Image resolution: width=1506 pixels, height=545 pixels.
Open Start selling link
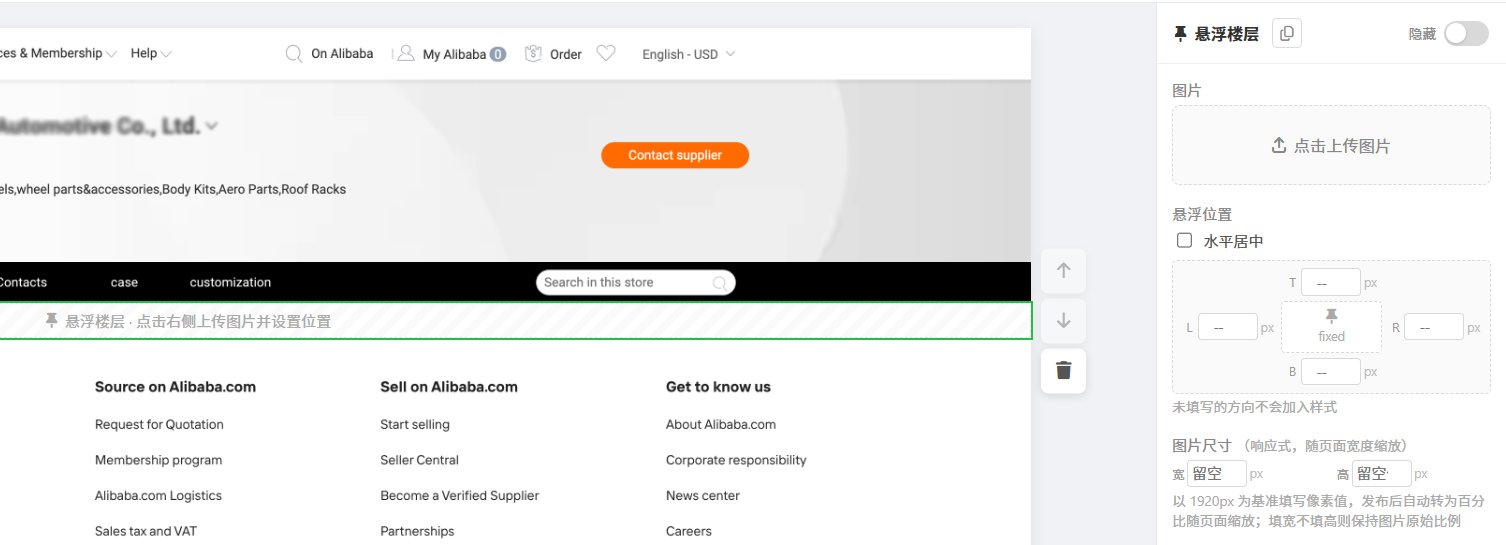(415, 424)
